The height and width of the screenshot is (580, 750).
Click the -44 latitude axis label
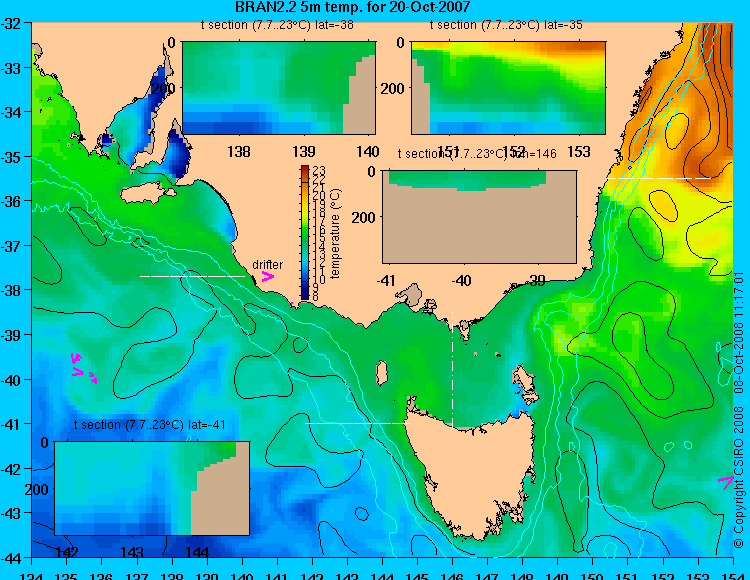(x=11, y=558)
